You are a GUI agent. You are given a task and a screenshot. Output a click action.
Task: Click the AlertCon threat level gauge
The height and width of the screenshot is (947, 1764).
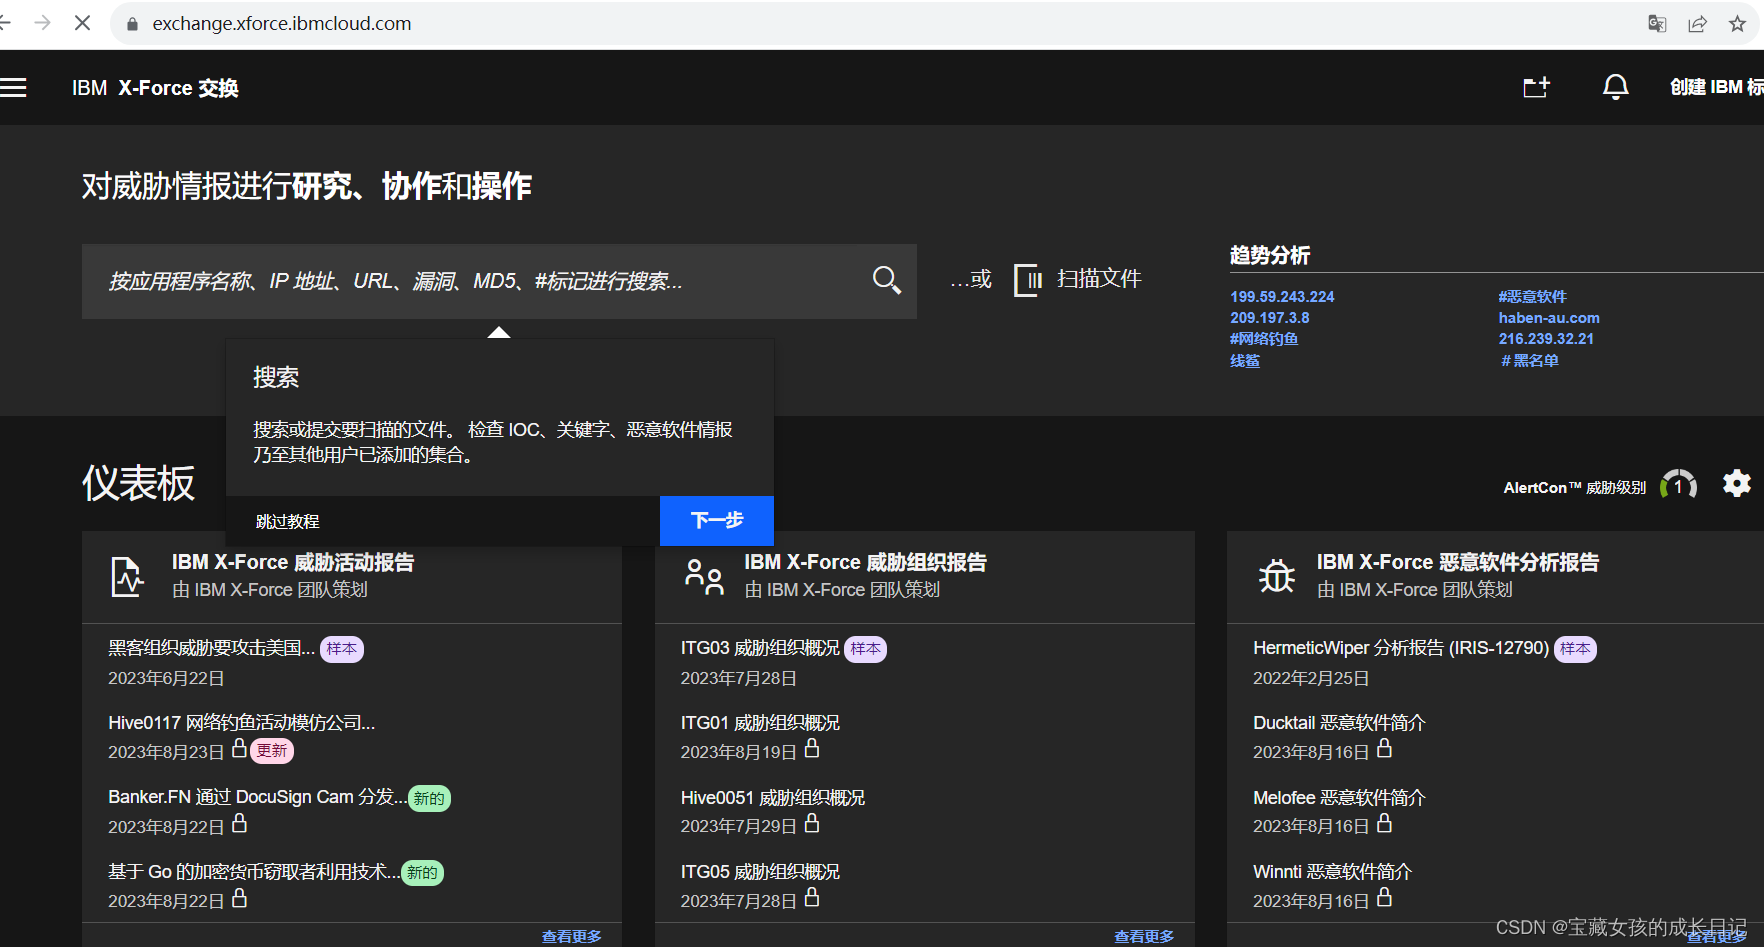(x=1679, y=484)
